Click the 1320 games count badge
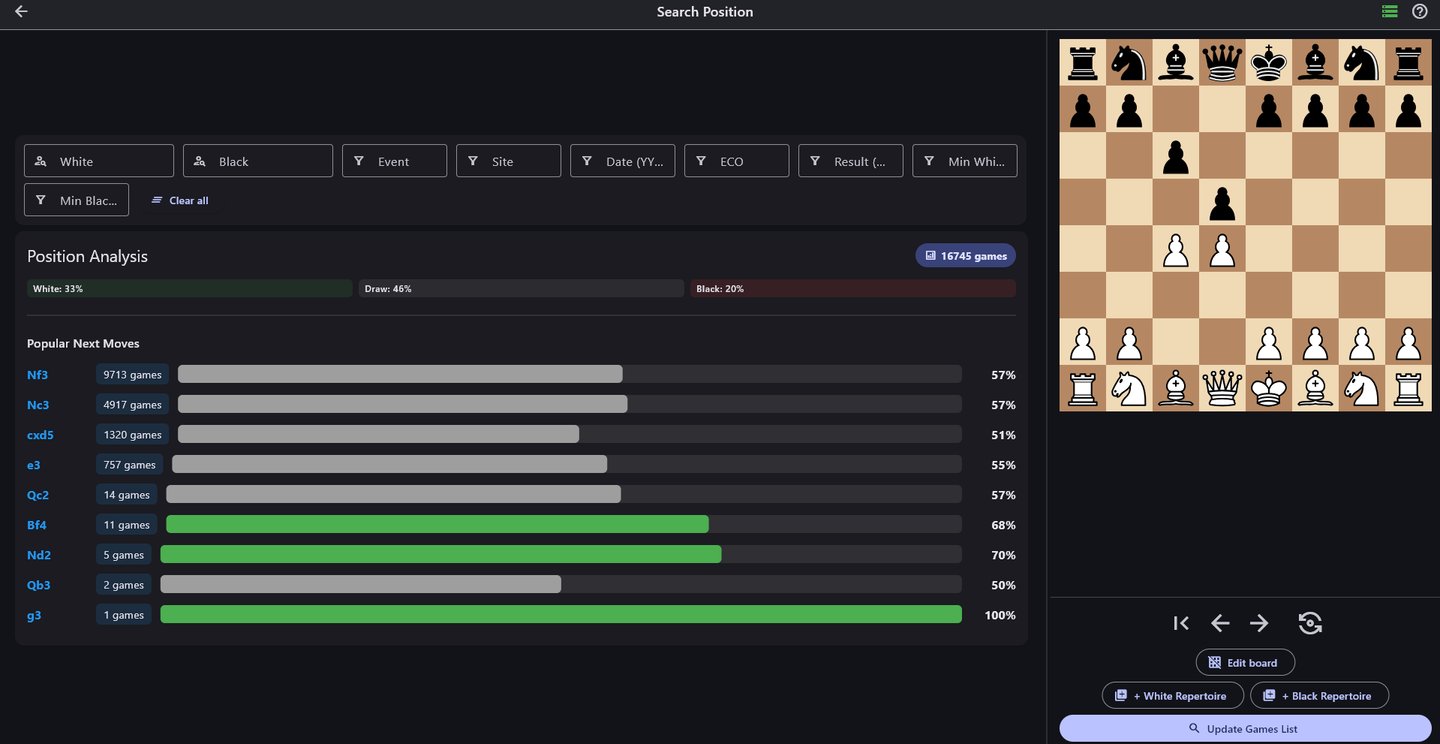Image resolution: width=1440 pixels, height=744 pixels. (x=132, y=435)
